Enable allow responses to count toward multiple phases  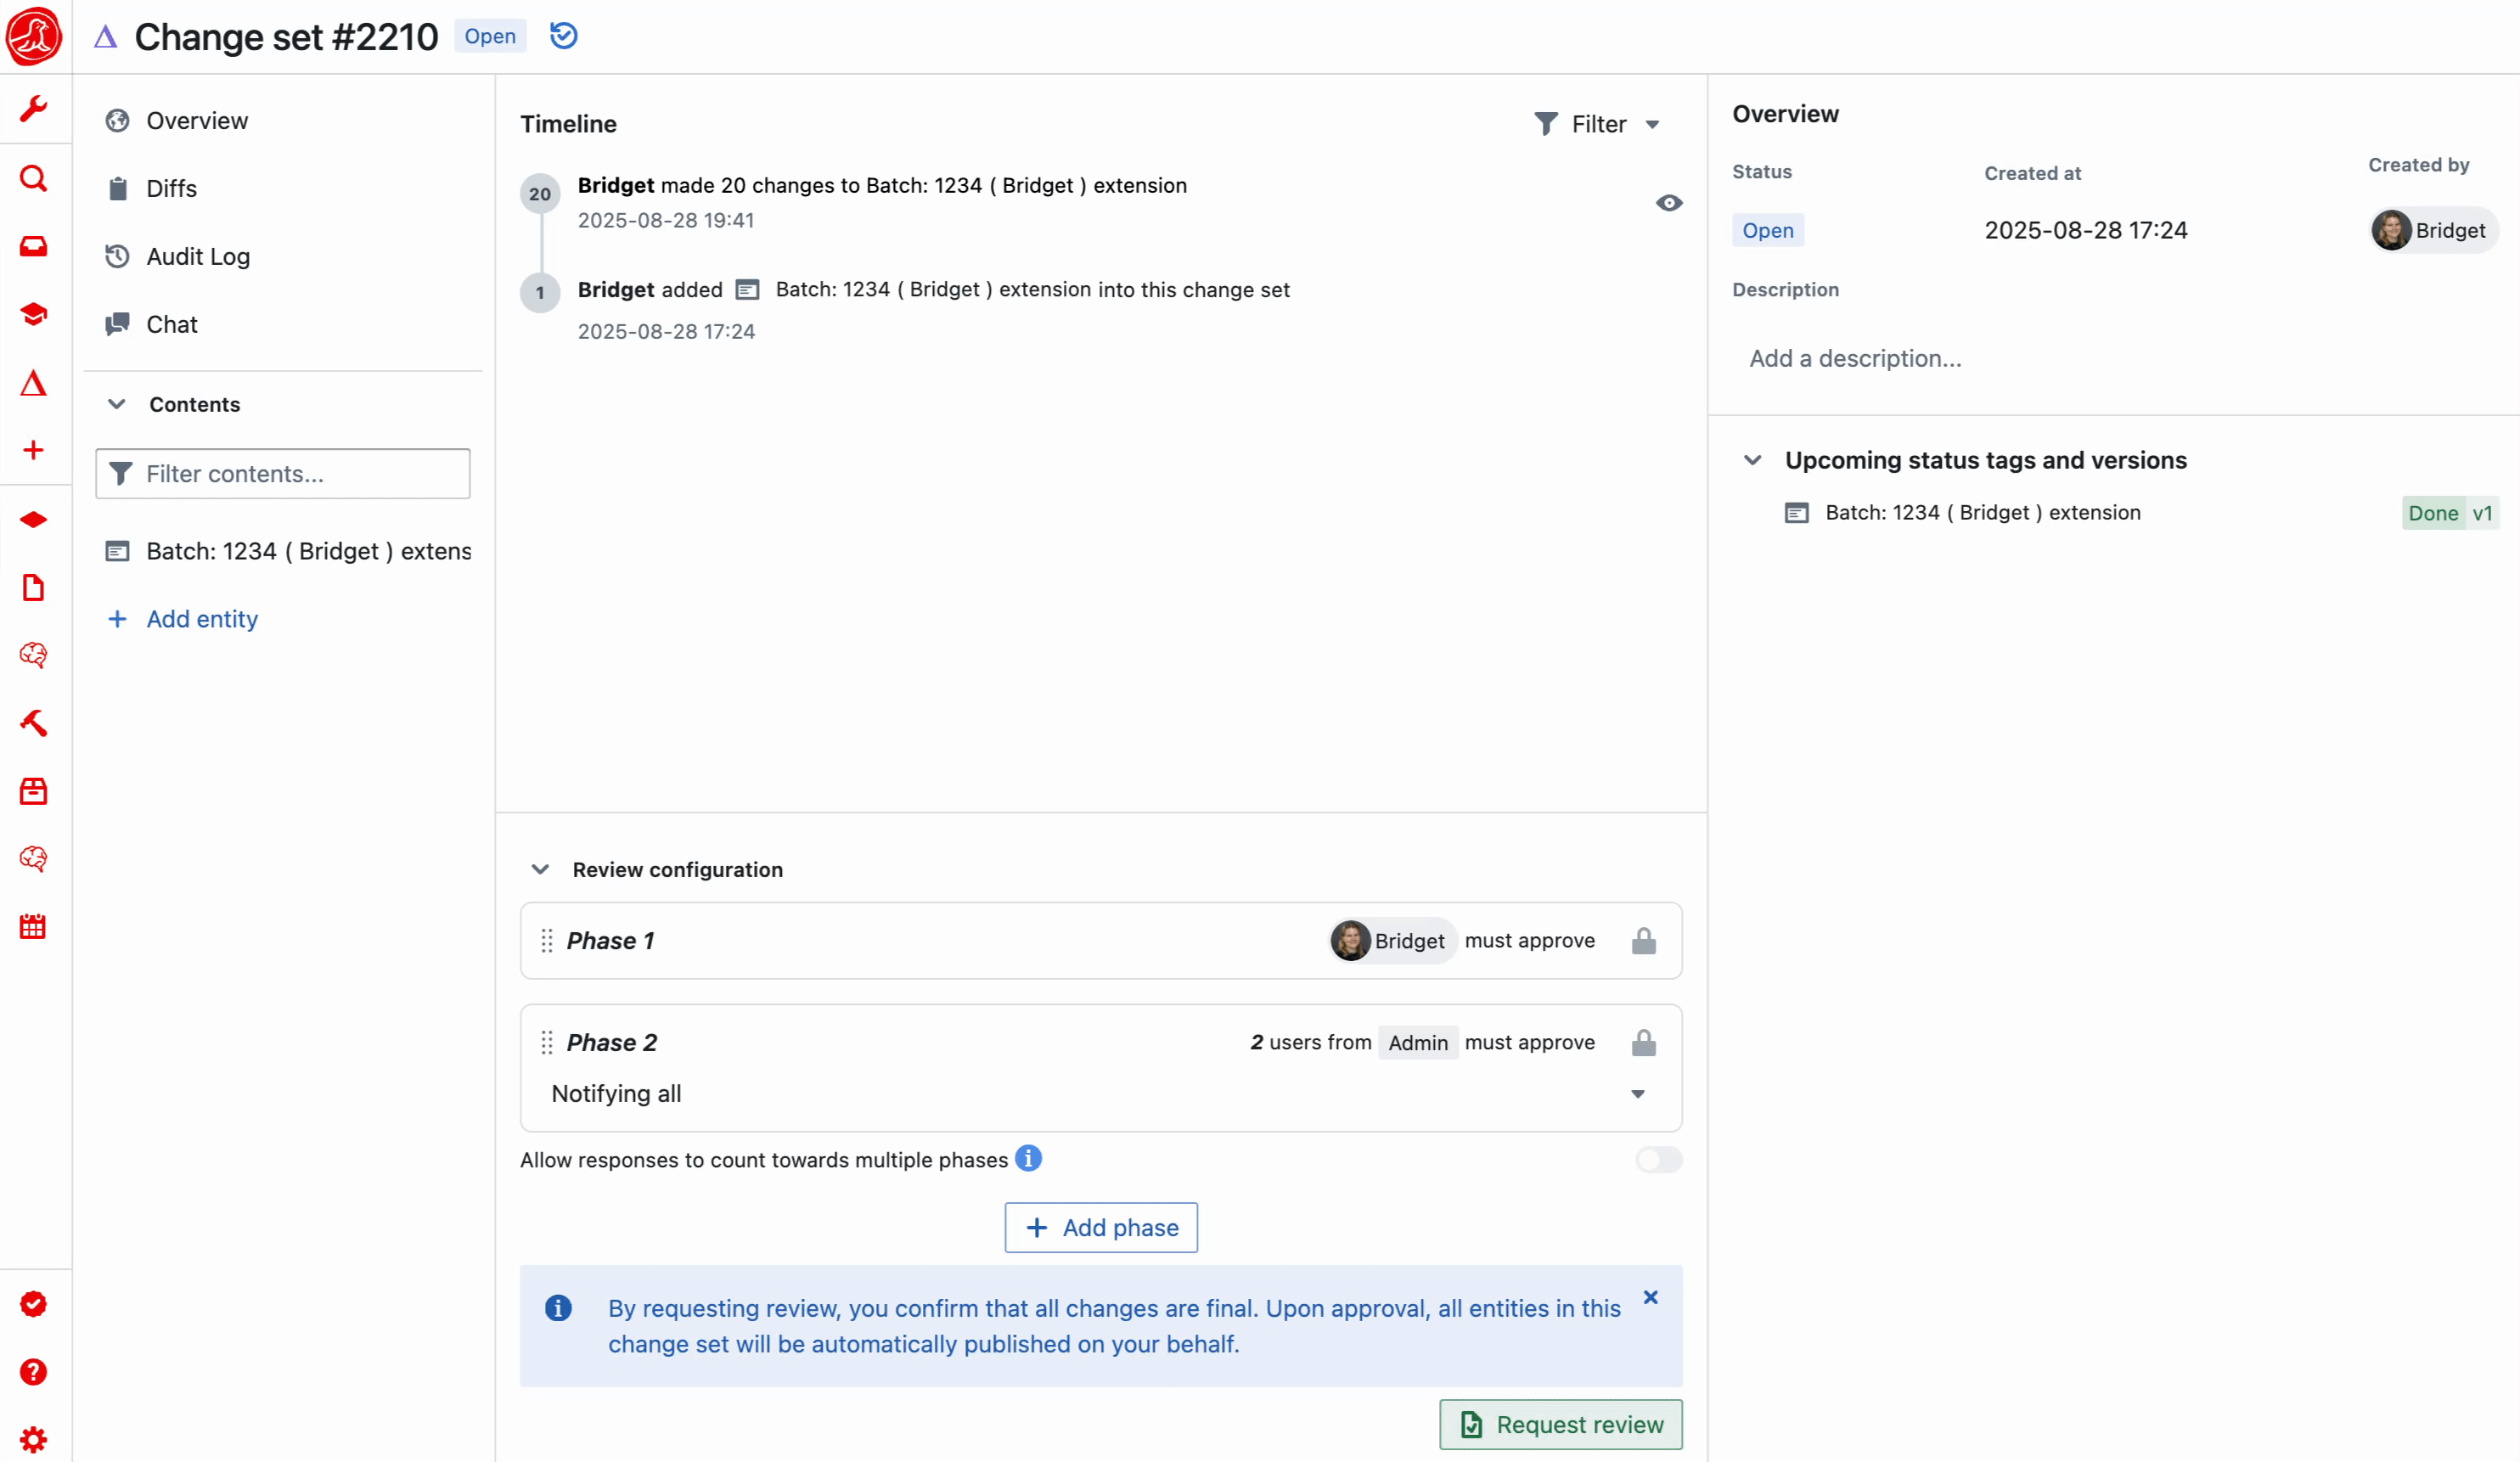tap(1658, 1160)
